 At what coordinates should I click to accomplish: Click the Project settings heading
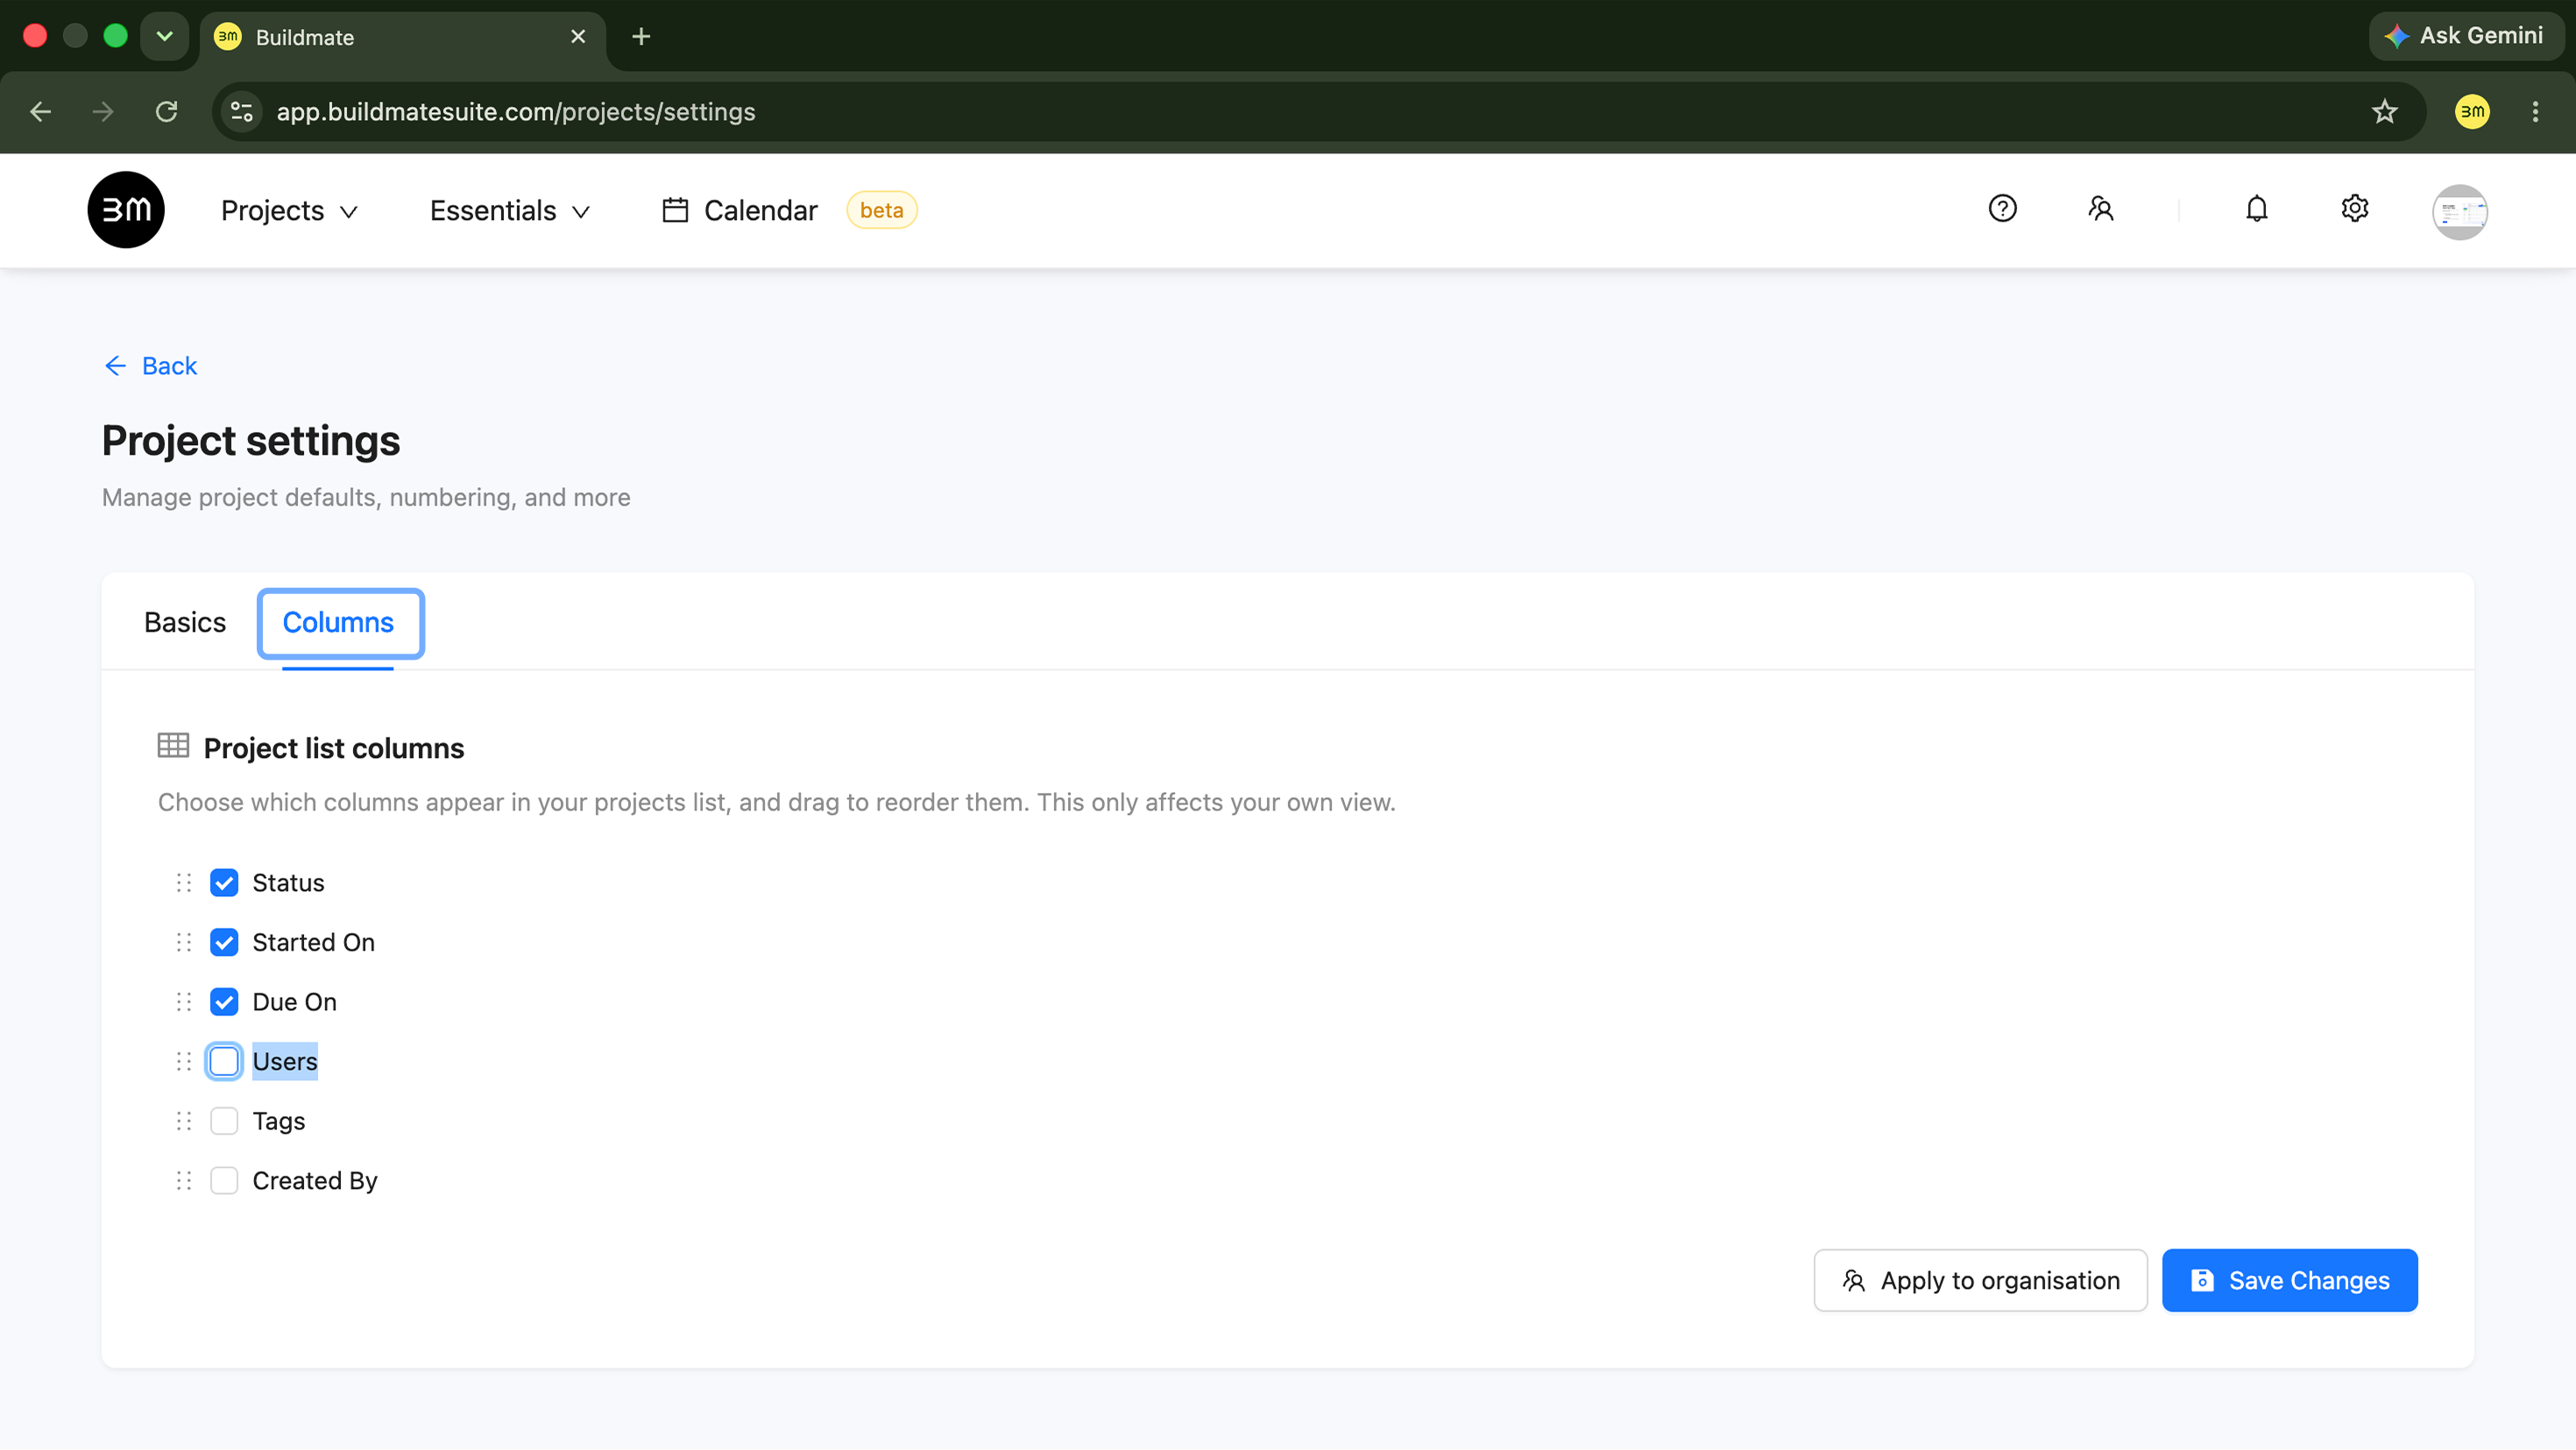click(x=251, y=440)
